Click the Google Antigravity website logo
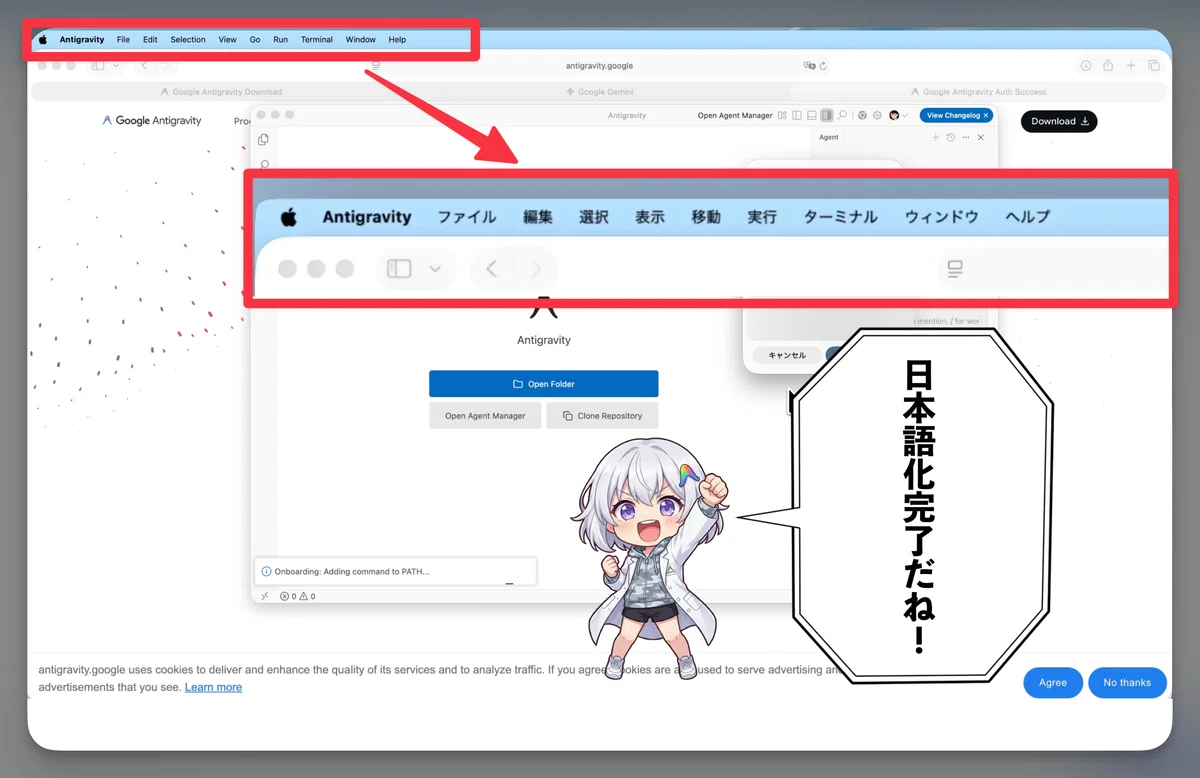1200x778 pixels. 152,121
